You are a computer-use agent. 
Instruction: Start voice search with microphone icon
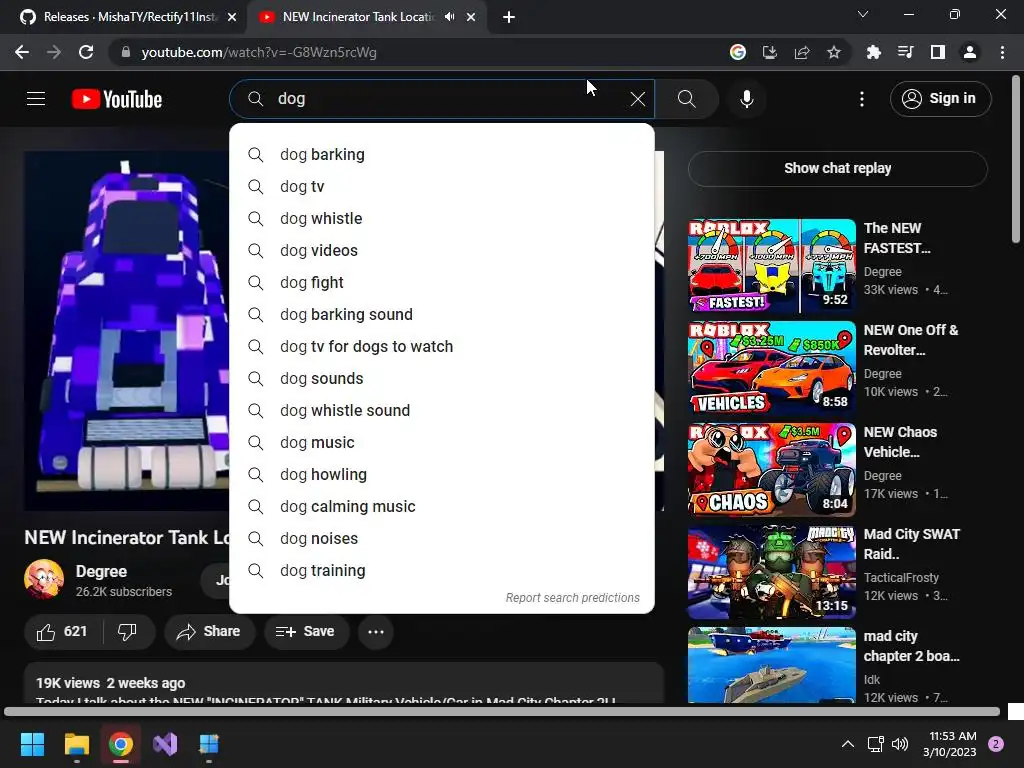[746, 99]
